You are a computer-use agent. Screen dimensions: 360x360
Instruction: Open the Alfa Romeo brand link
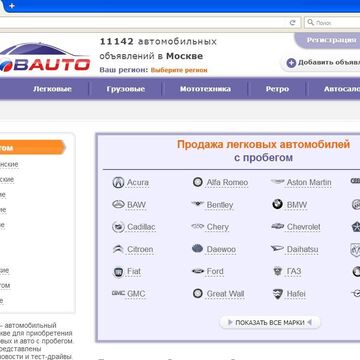227,183
